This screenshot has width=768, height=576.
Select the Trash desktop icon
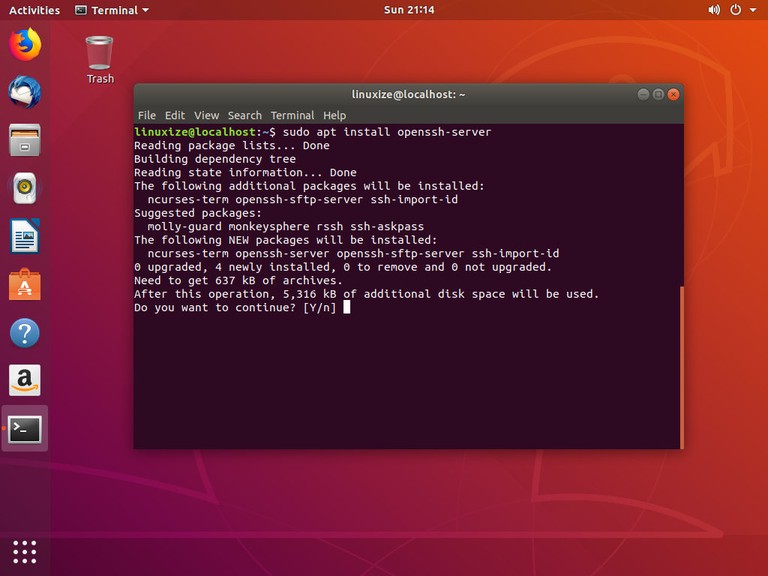tap(100, 59)
